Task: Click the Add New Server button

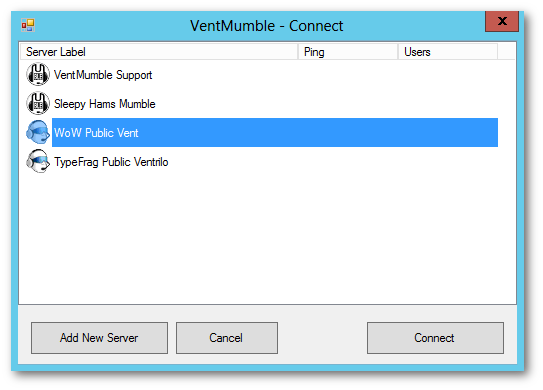Action: [99, 338]
